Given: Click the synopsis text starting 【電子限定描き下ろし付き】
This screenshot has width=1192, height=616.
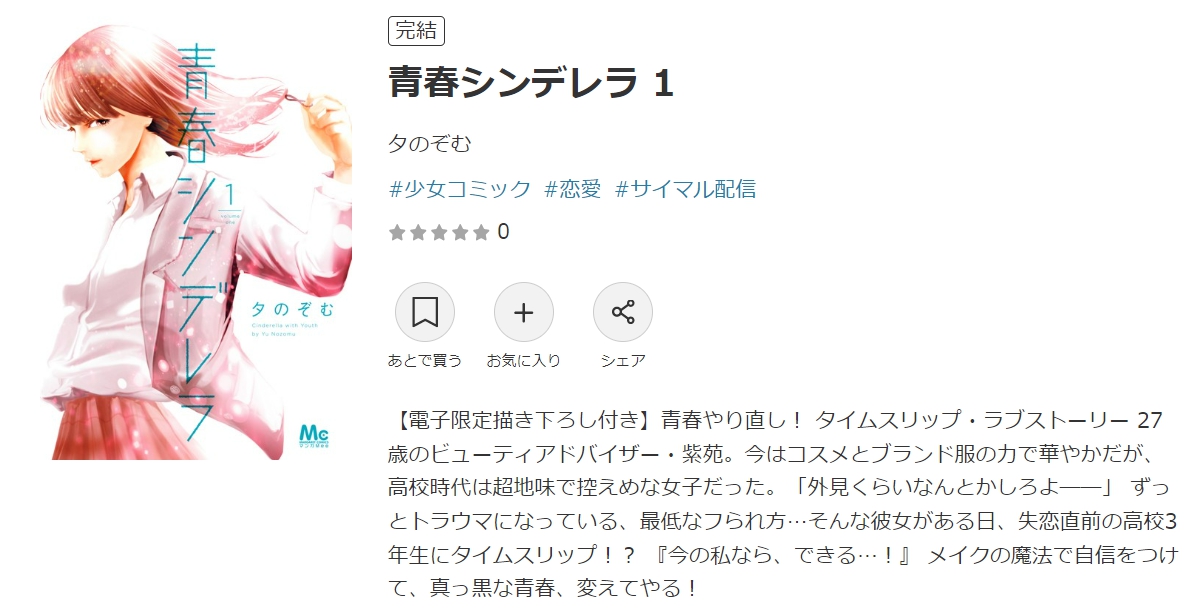Looking at the screenshot, I should tap(783, 503).
